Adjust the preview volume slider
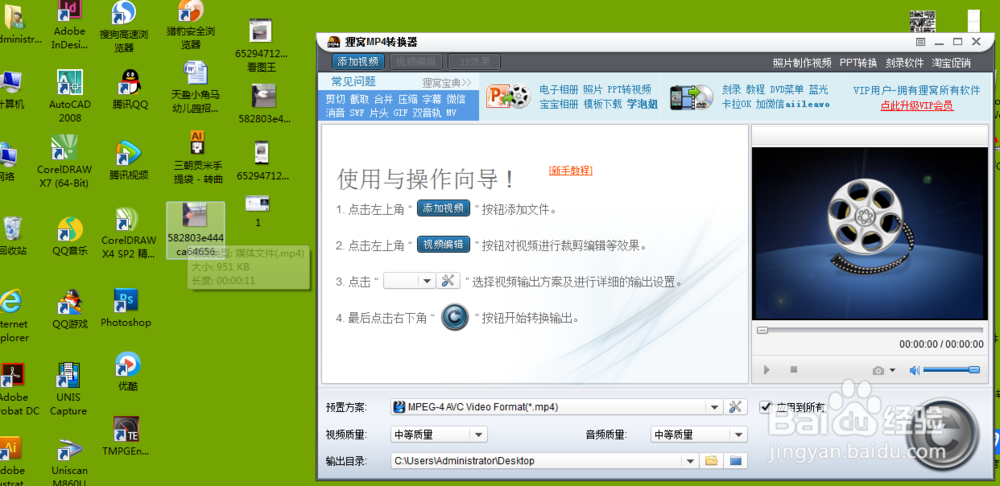 952,369
